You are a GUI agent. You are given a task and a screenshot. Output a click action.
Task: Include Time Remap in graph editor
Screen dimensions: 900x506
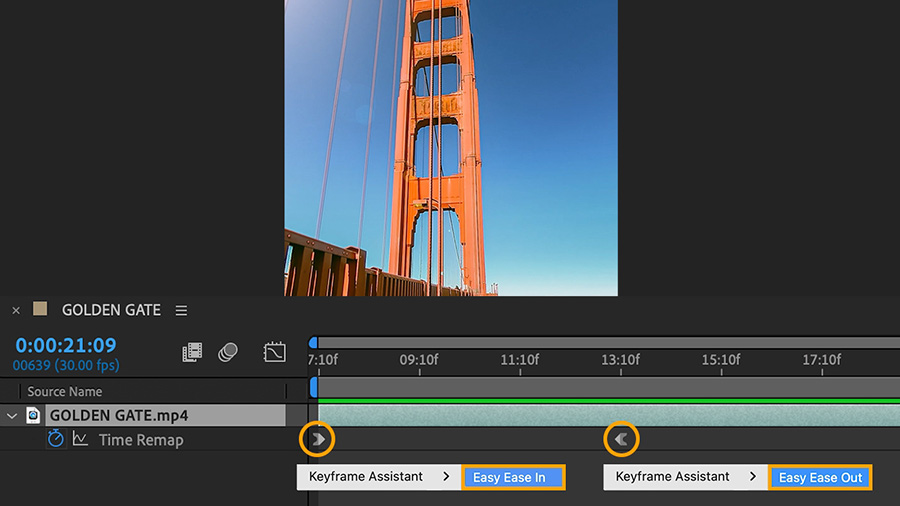click(80, 439)
